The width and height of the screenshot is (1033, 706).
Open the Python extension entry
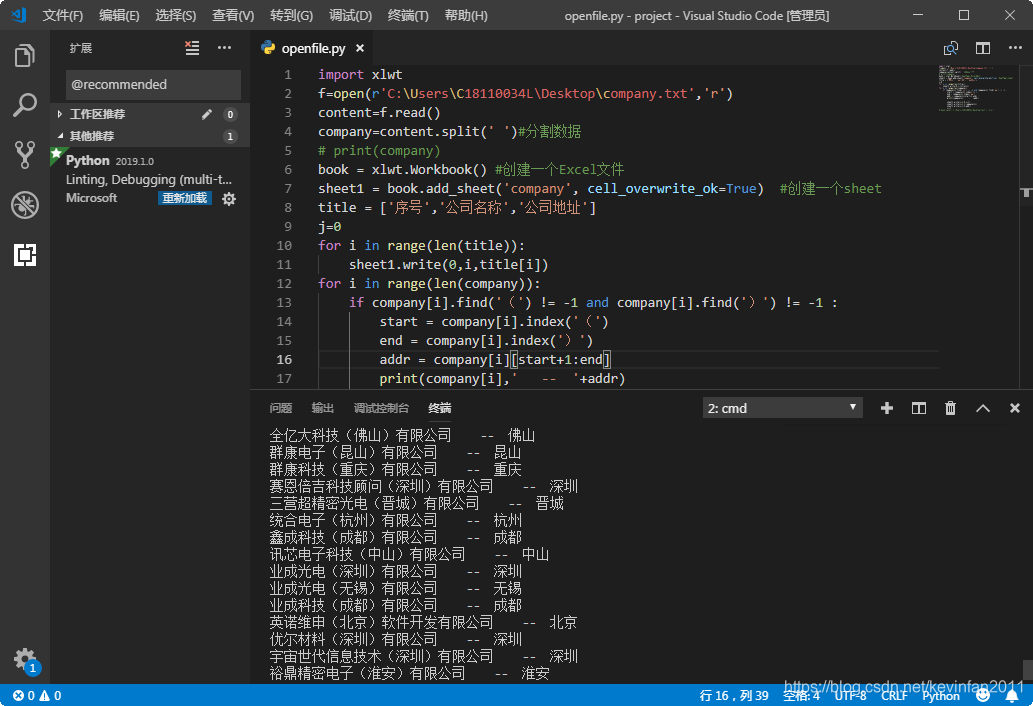tap(150, 178)
